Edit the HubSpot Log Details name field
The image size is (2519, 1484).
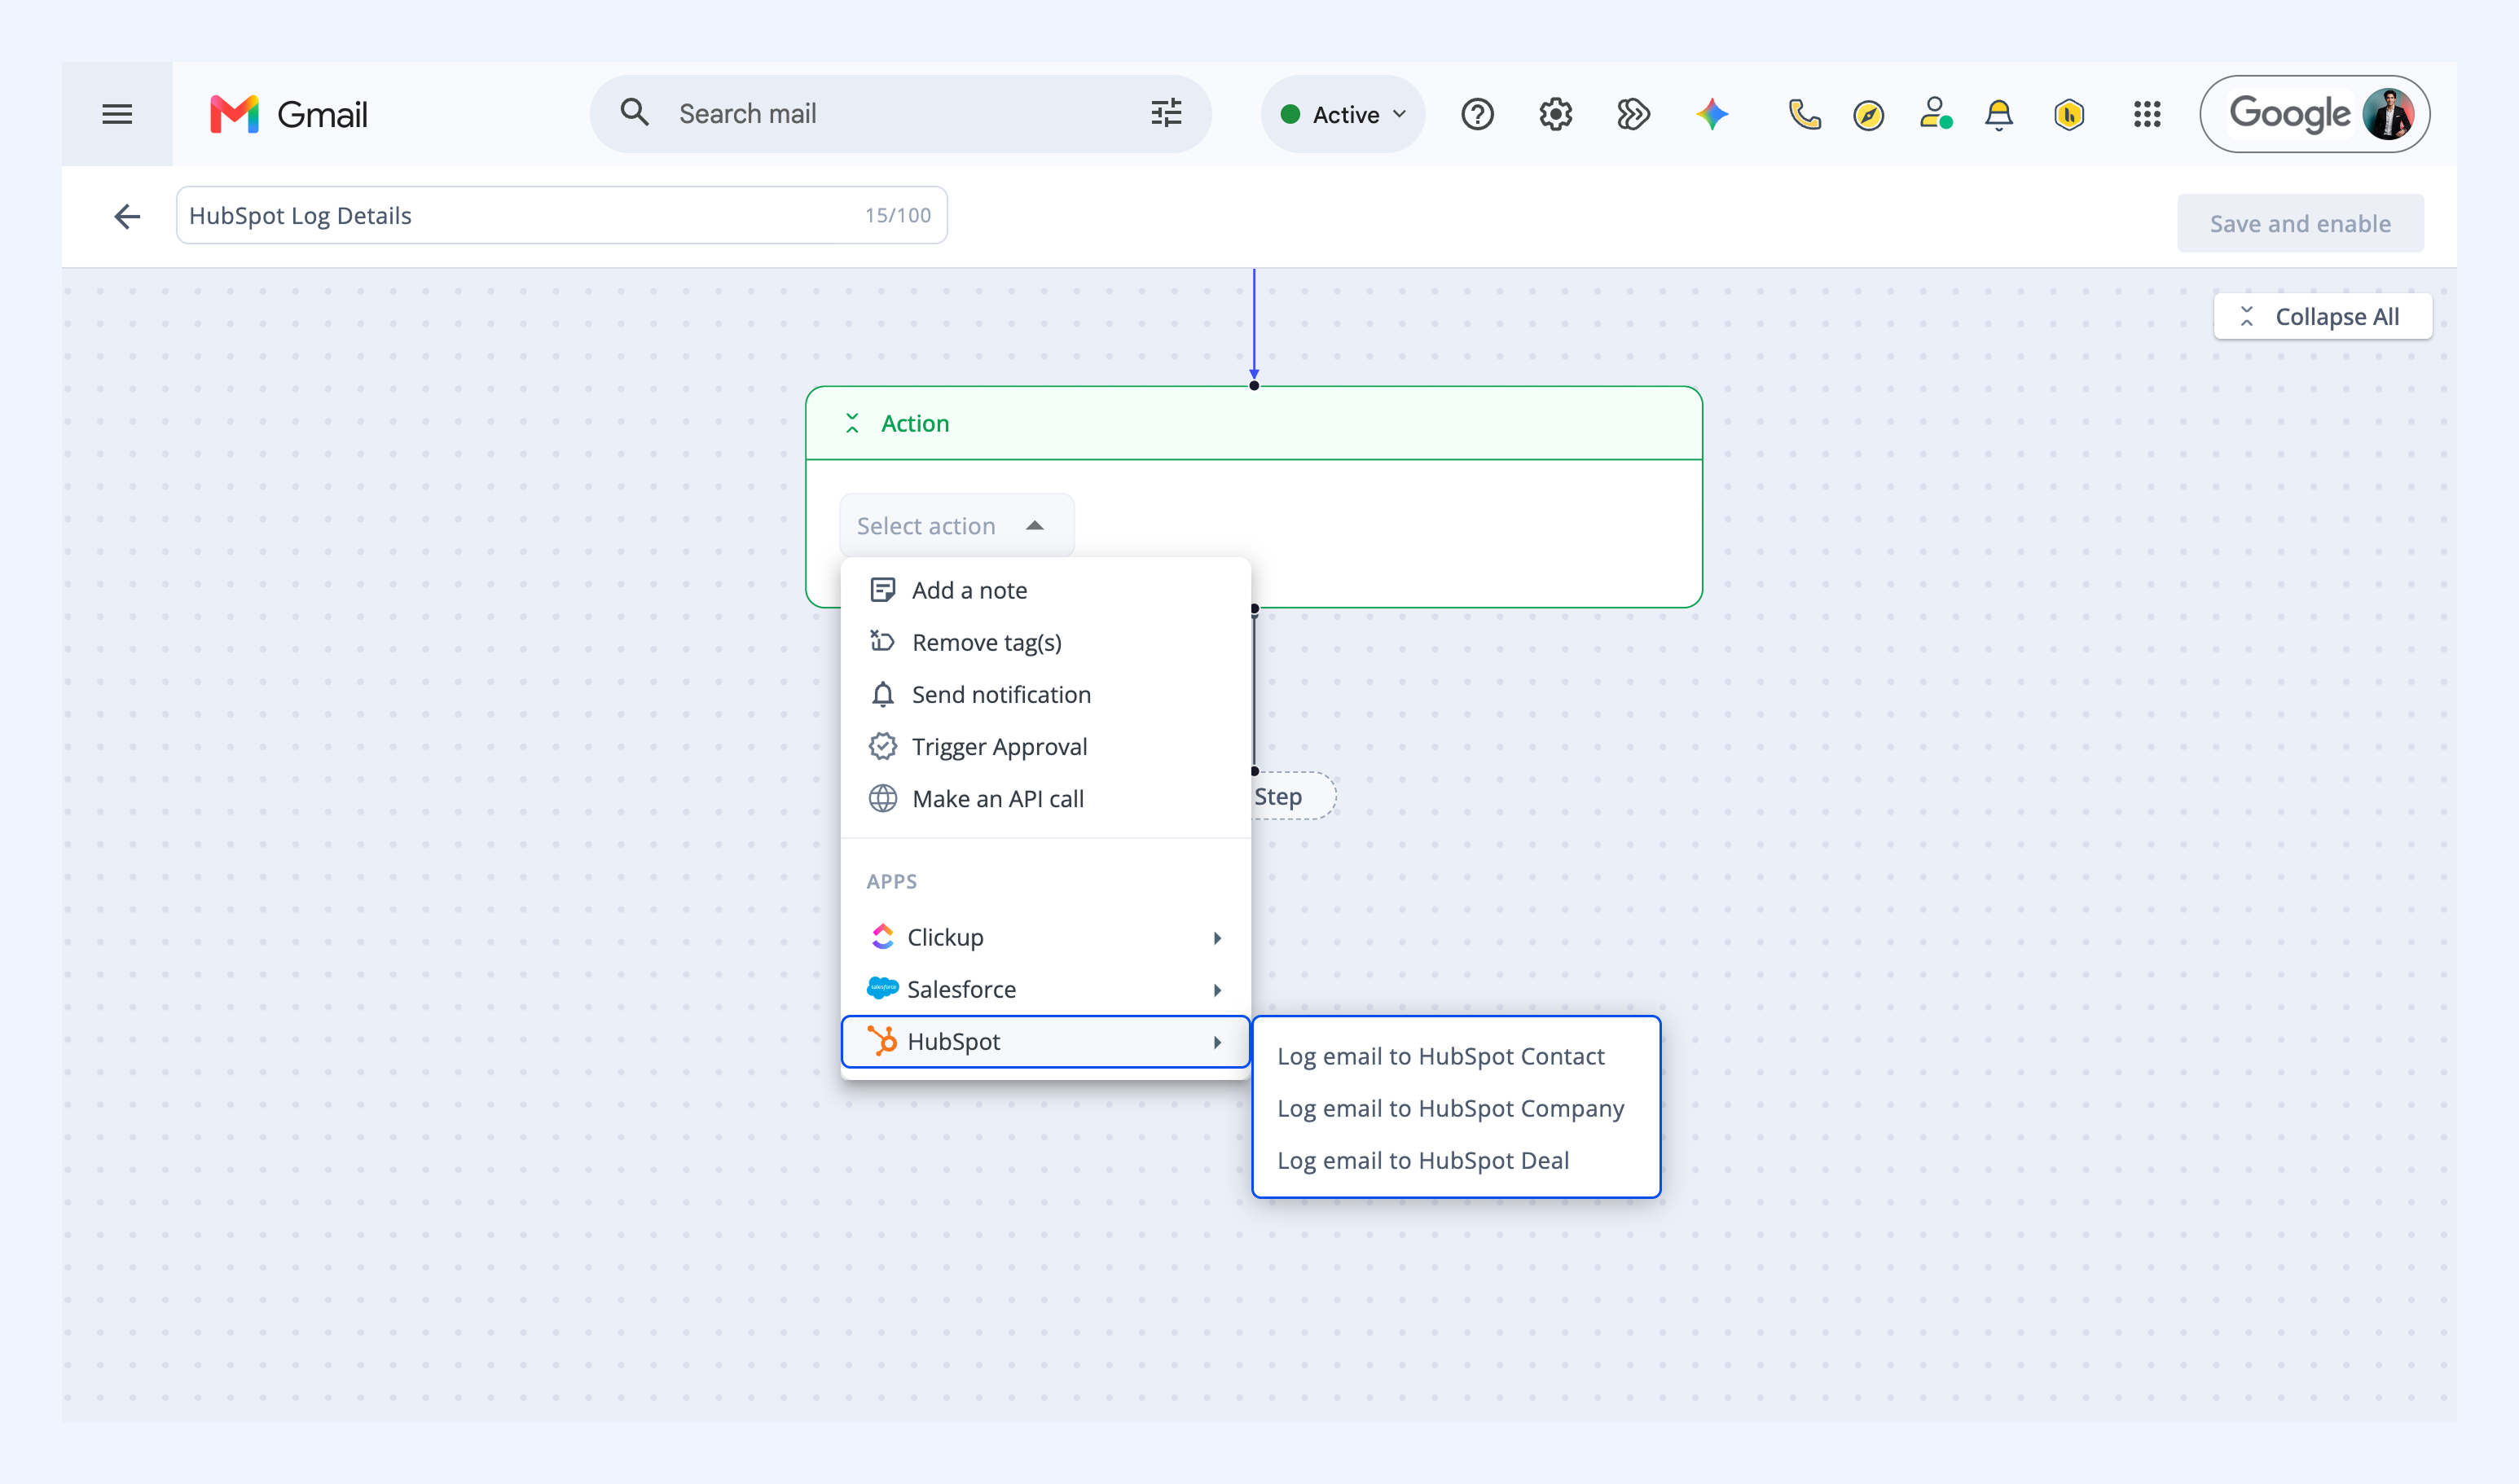[561, 215]
